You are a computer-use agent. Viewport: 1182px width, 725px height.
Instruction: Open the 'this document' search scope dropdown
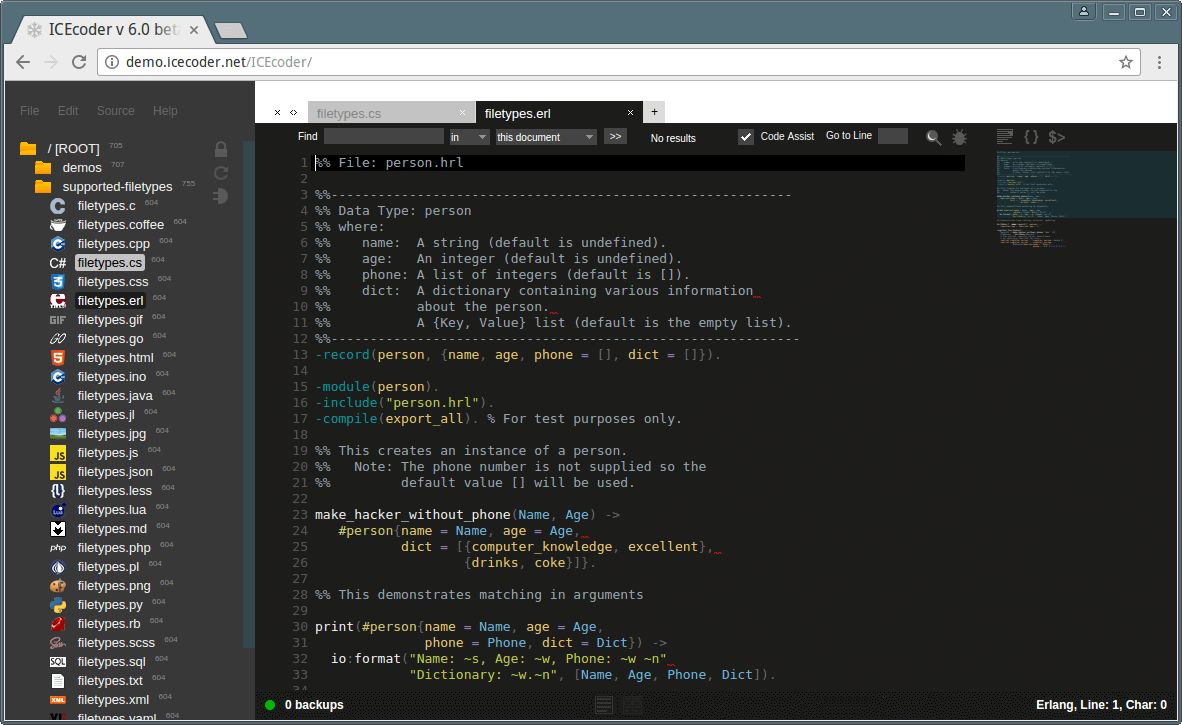click(x=545, y=137)
